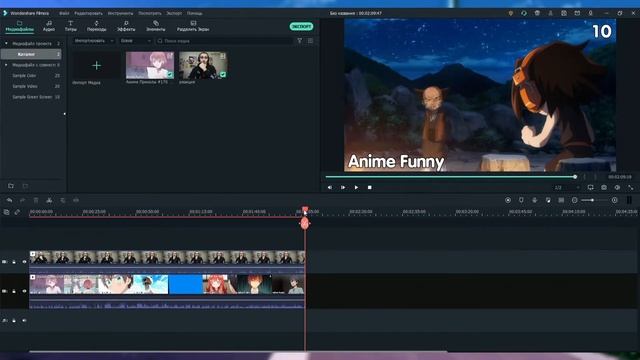Viewport: 640px width, 360px height.
Task: Play the preview video
Action: (356, 187)
